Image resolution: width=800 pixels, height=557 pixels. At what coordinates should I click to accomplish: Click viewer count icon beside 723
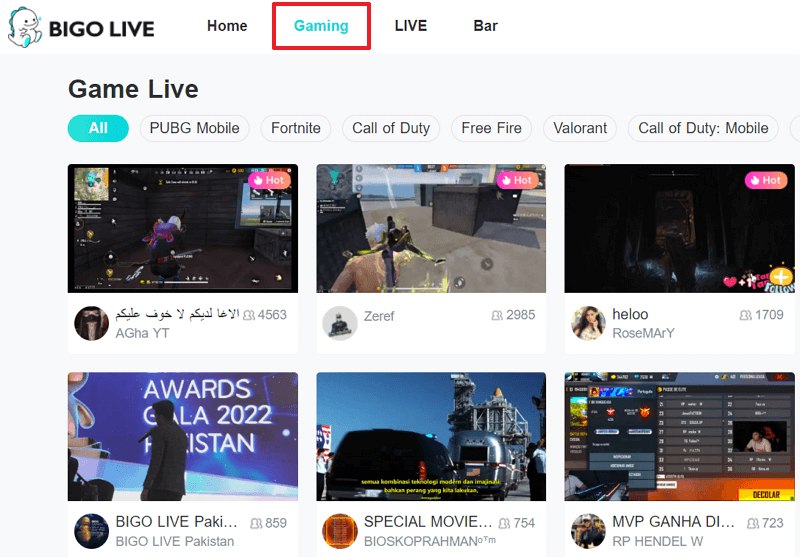[753, 523]
